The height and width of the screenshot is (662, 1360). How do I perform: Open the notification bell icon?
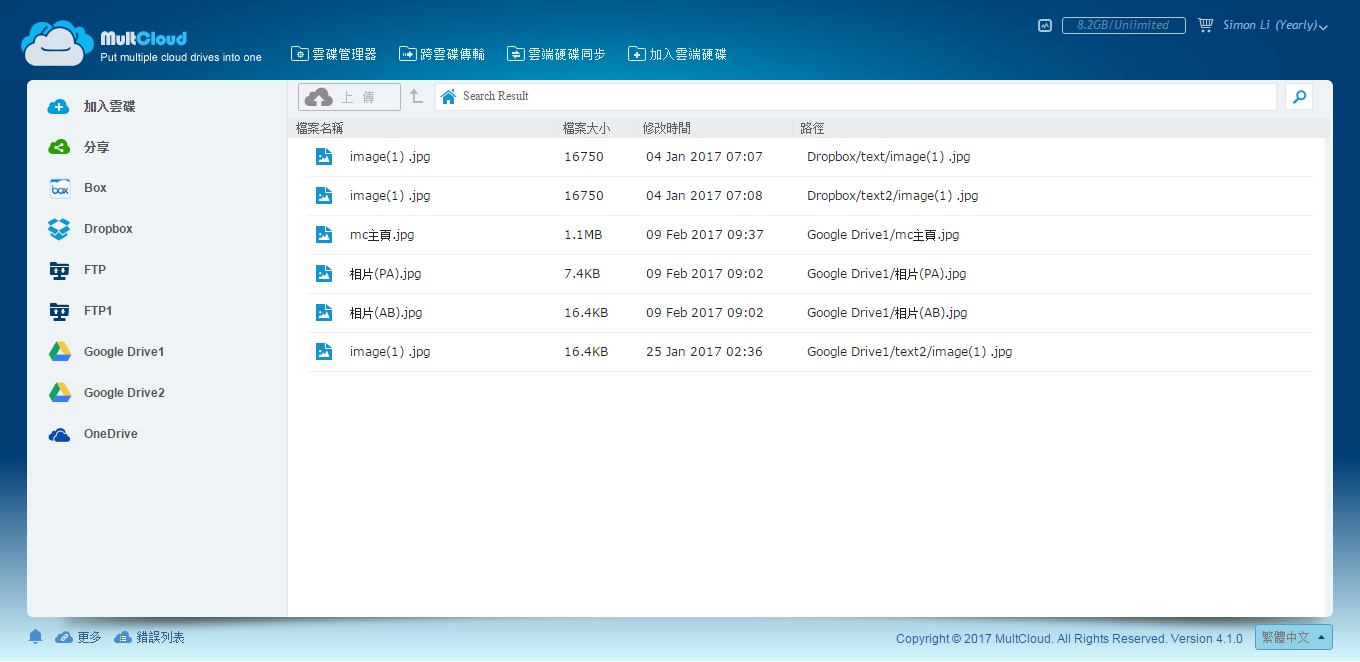(x=36, y=637)
